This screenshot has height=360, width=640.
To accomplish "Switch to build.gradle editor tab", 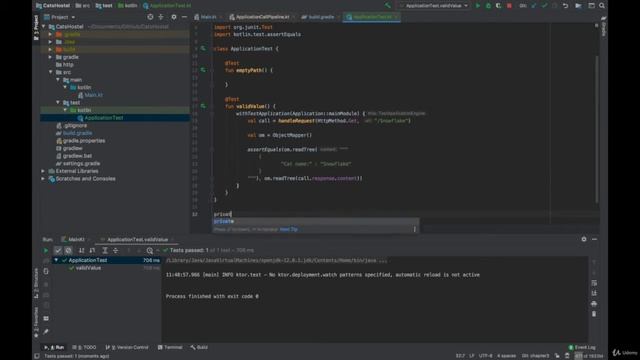I will (x=320, y=17).
